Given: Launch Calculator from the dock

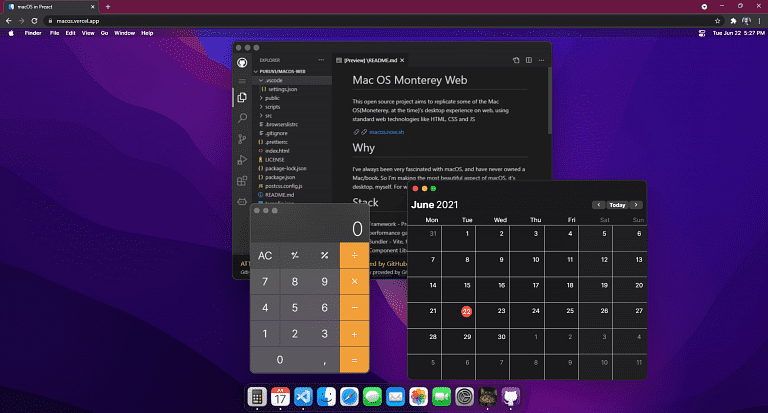Looking at the screenshot, I should click(x=257, y=396).
